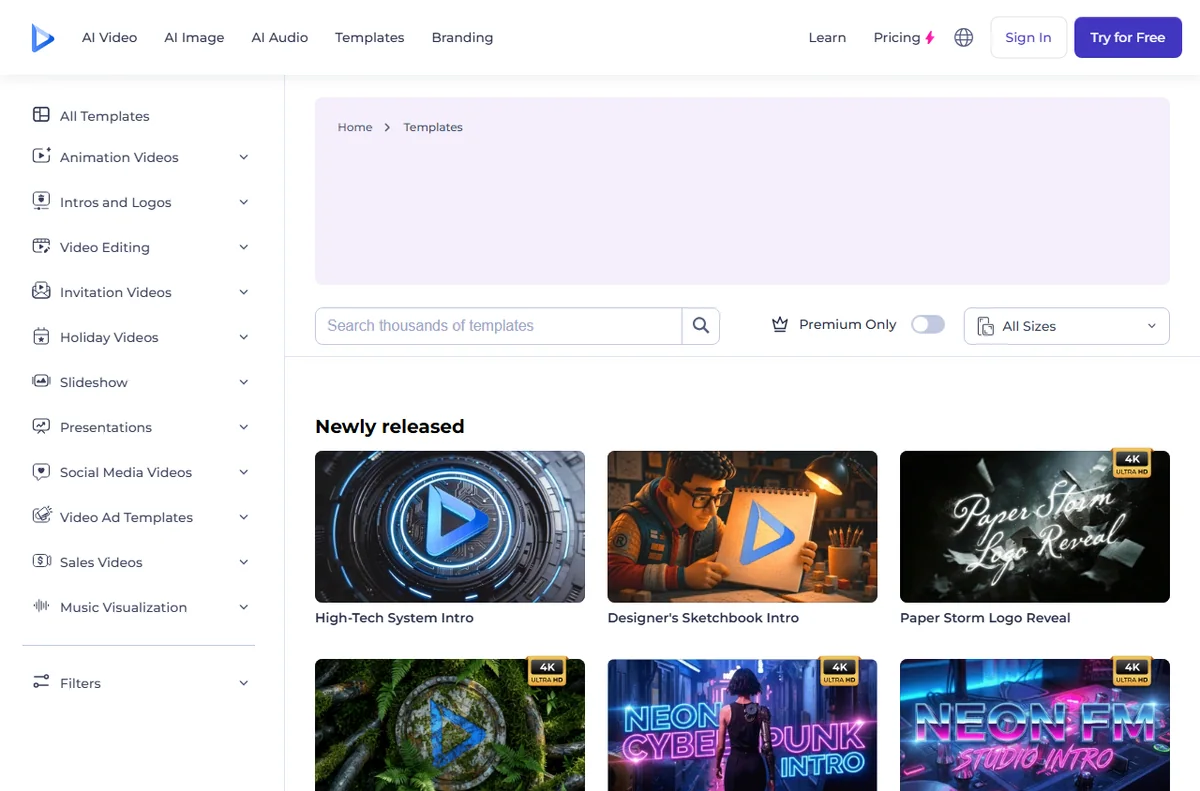This screenshot has height=791, width=1200.
Task: Click the High-Tech System Intro title
Action: click(394, 618)
